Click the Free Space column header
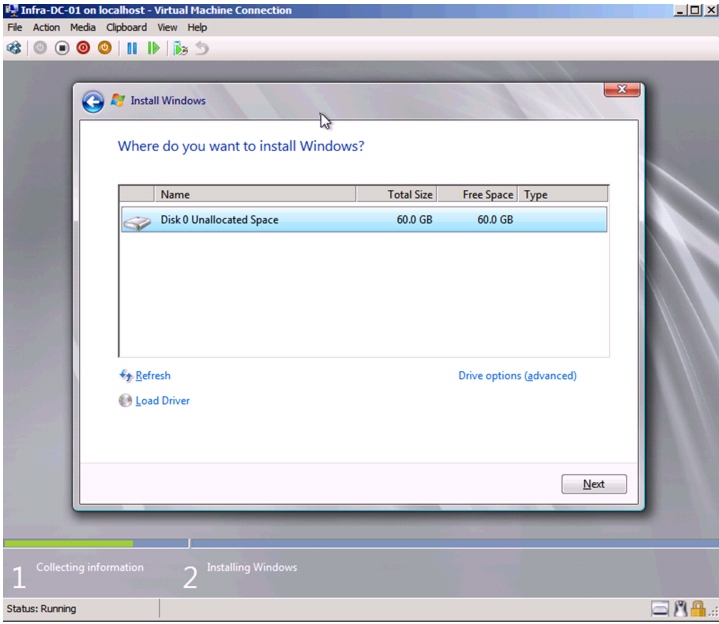 477,194
